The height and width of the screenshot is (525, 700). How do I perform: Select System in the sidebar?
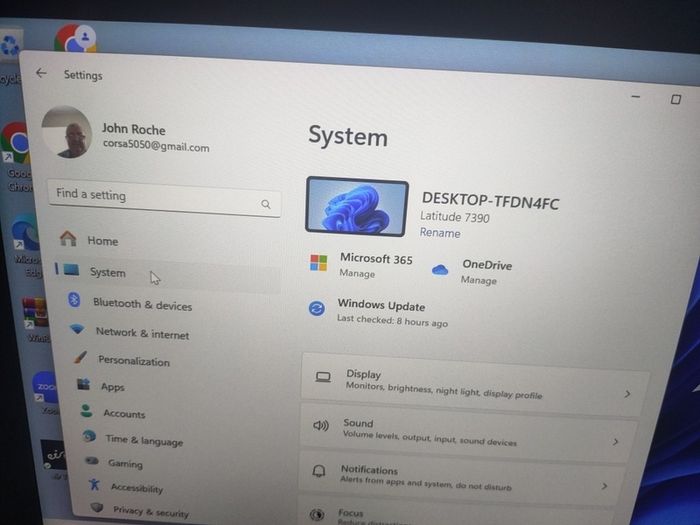[167, 272]
